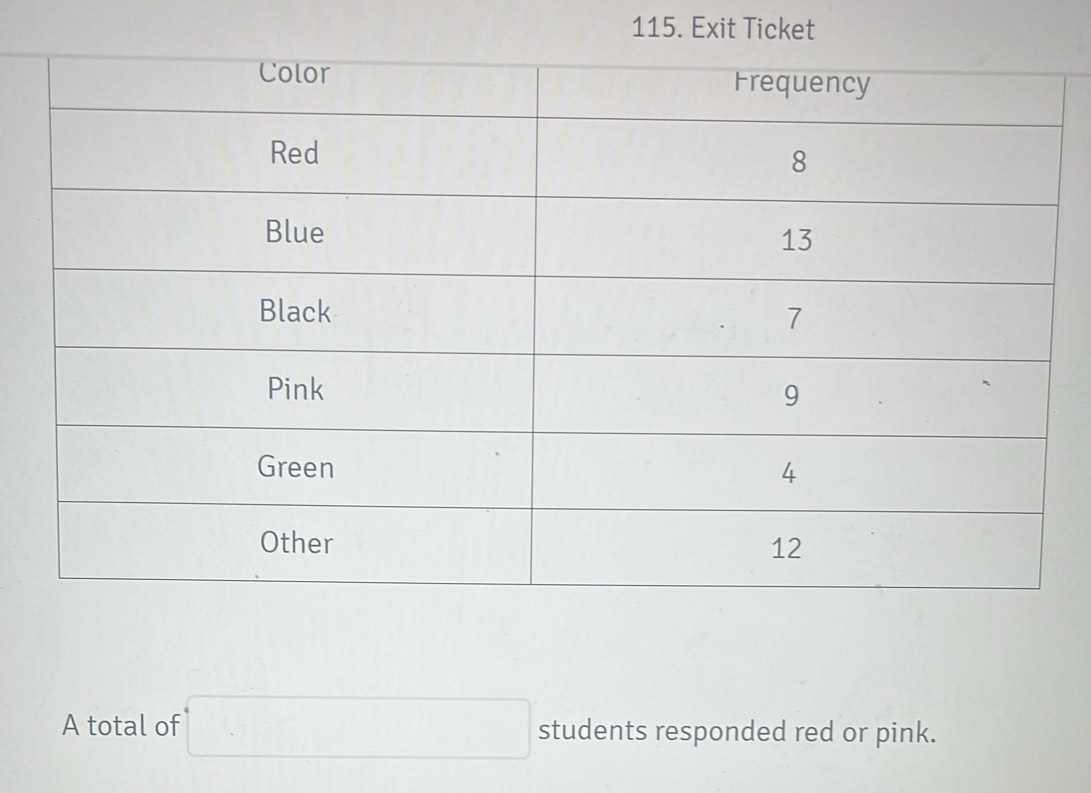
Task: Select the "Frequency" column header
Action: [802, 83]
